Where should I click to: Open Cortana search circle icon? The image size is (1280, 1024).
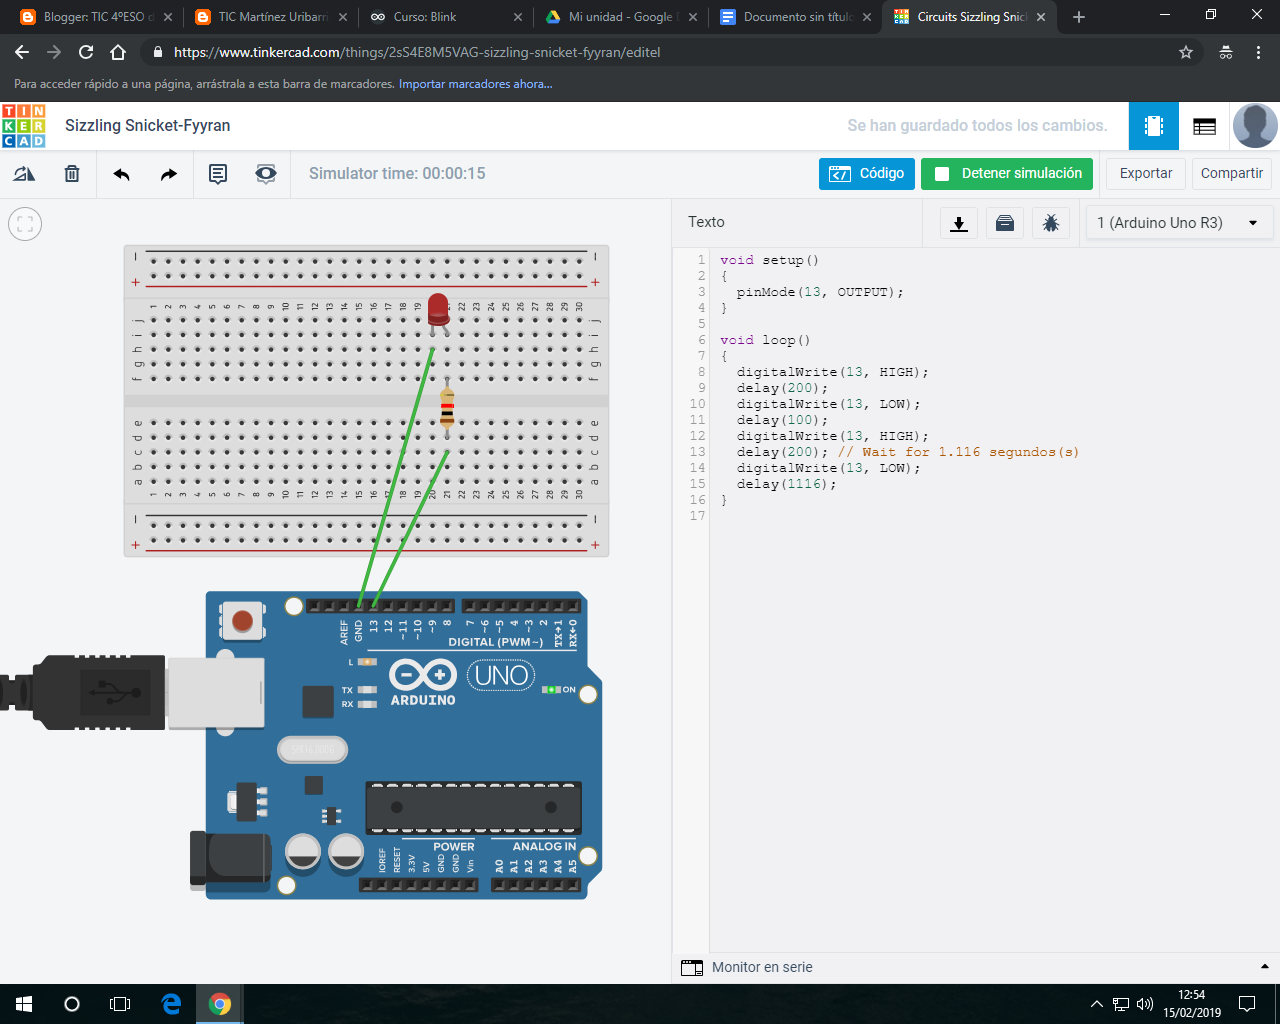(x=72, y=1004)
